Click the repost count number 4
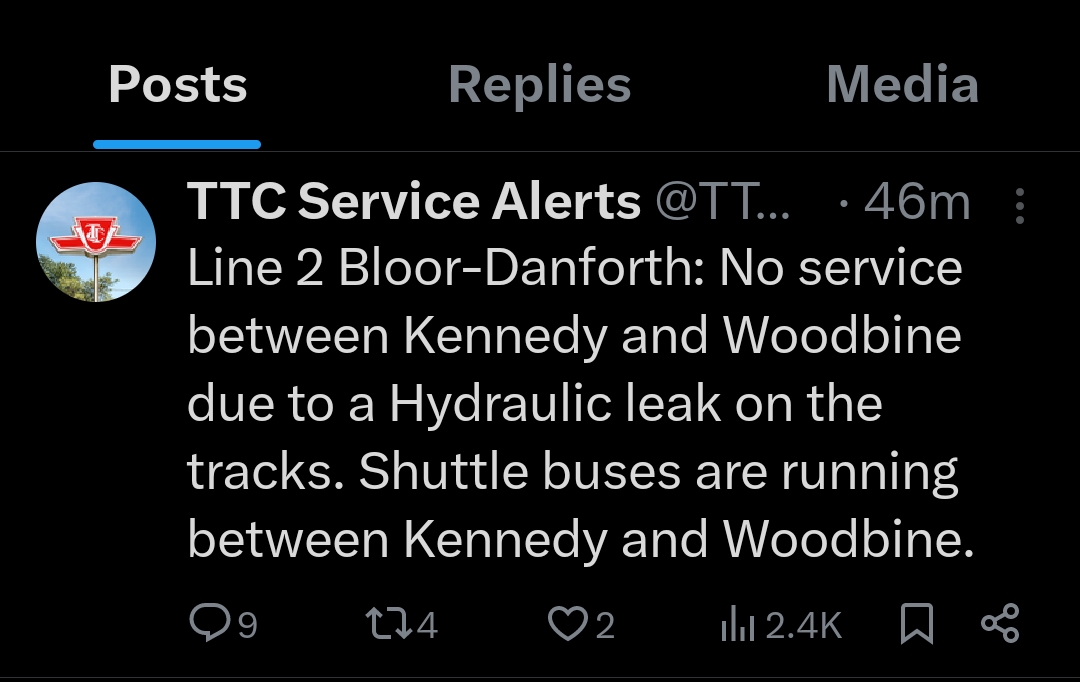The width and height of the screenshot is (1080, 682). tap(427, 626)
